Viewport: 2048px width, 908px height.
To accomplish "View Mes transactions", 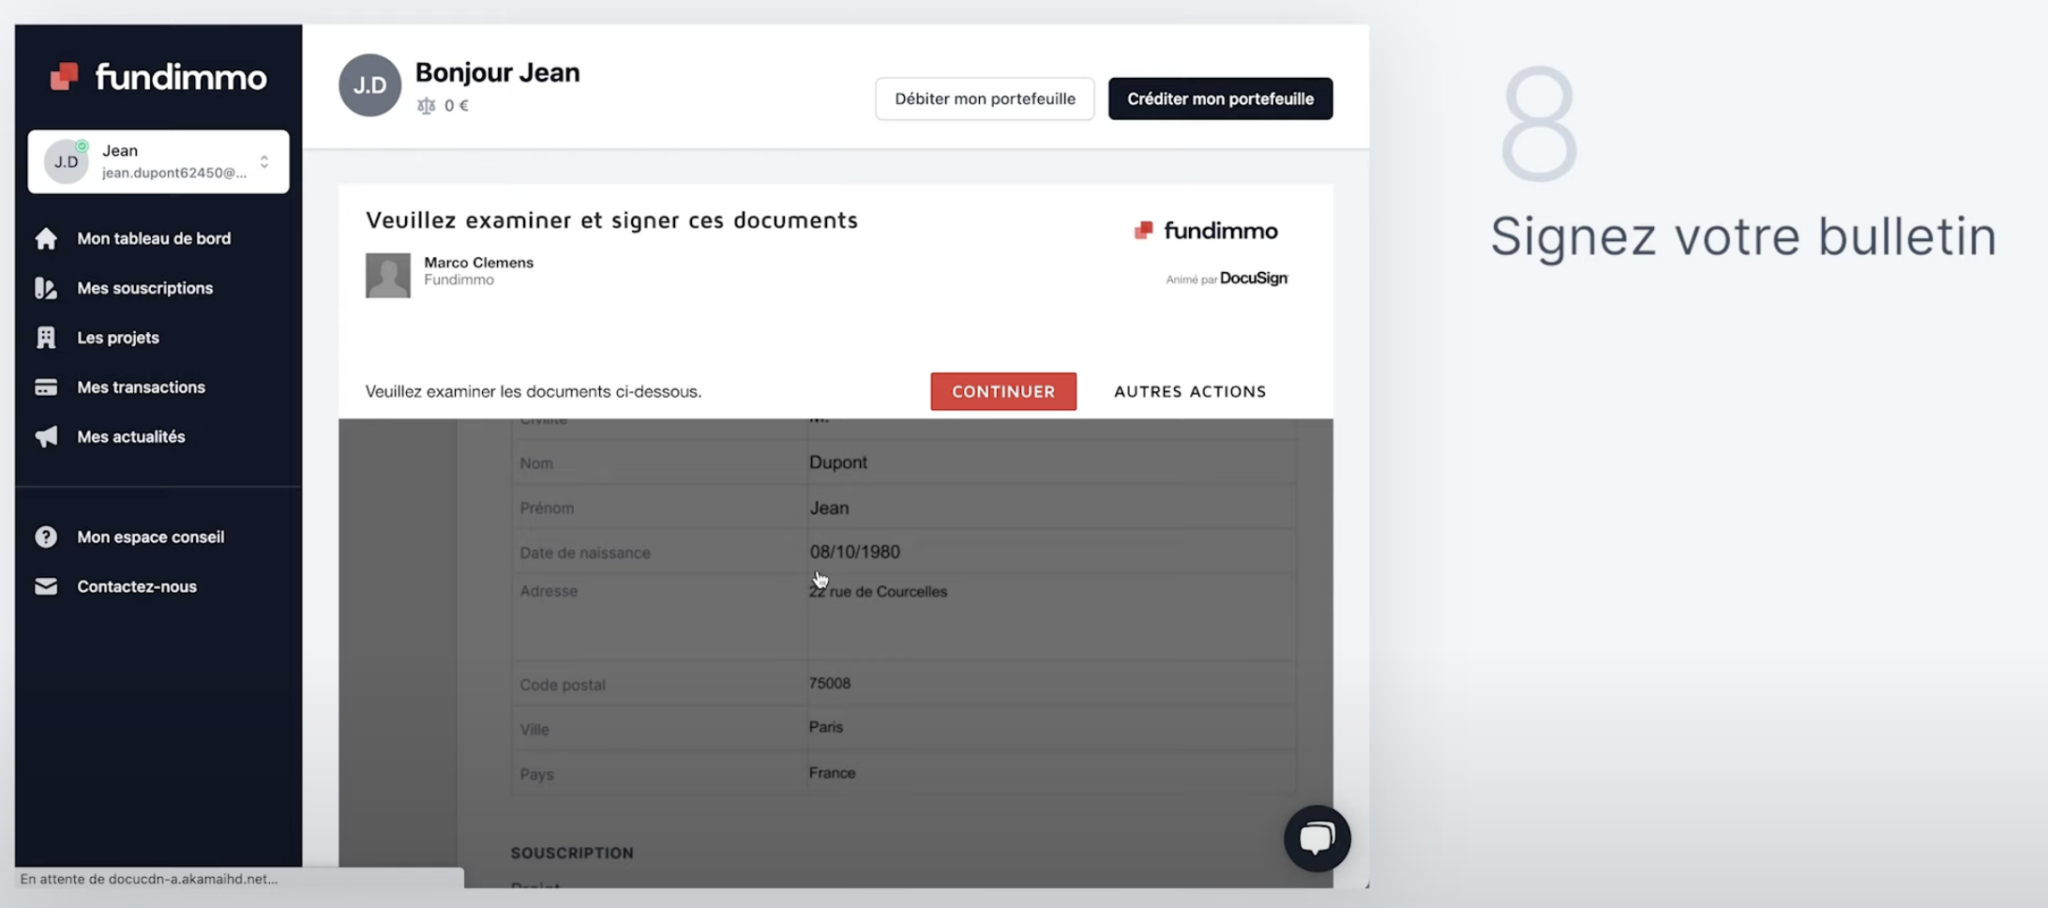I will point(141,387).
